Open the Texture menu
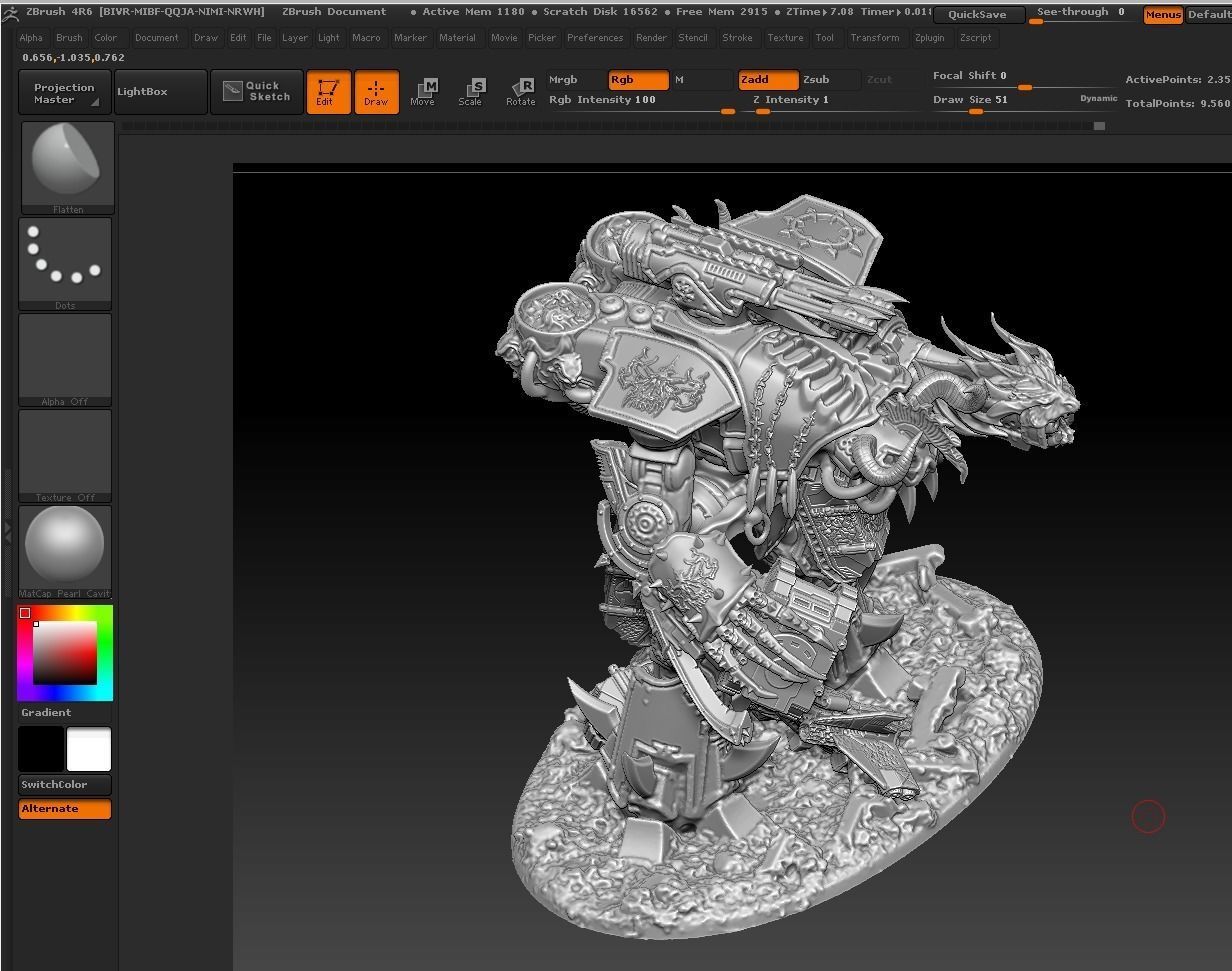 [x=785, y=38]
